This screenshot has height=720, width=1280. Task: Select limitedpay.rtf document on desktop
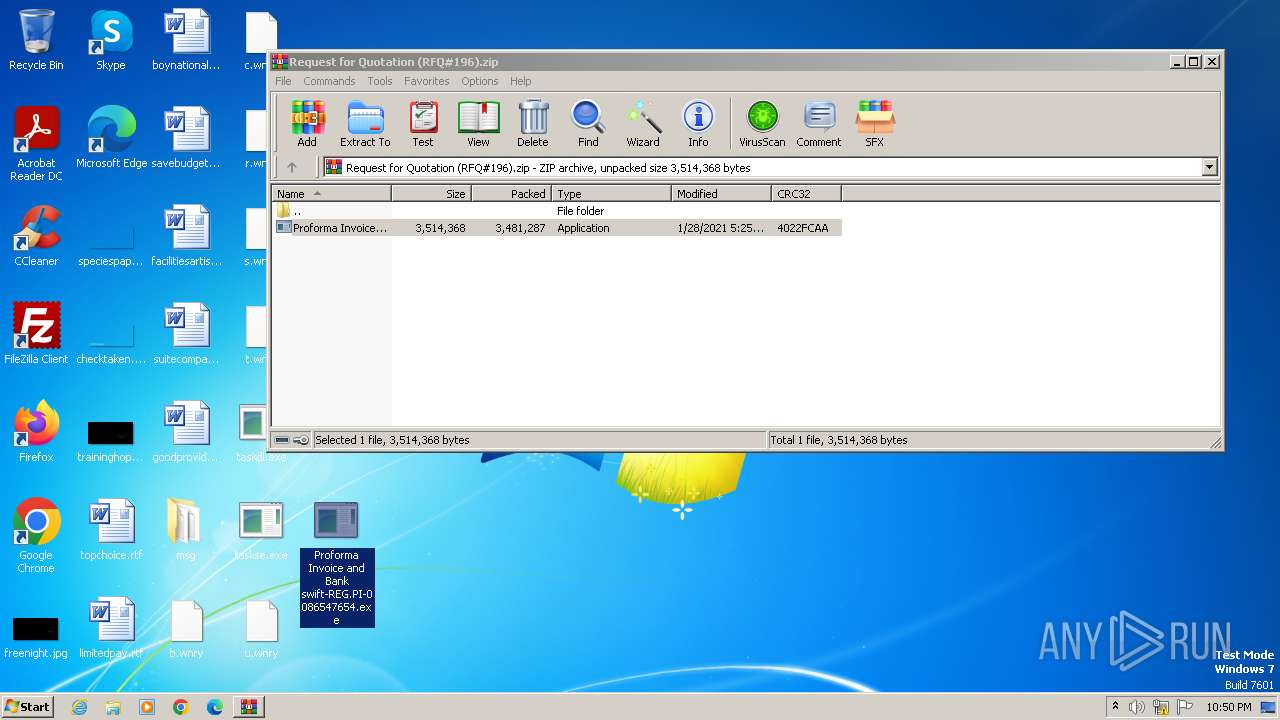(x=111, y=628)
